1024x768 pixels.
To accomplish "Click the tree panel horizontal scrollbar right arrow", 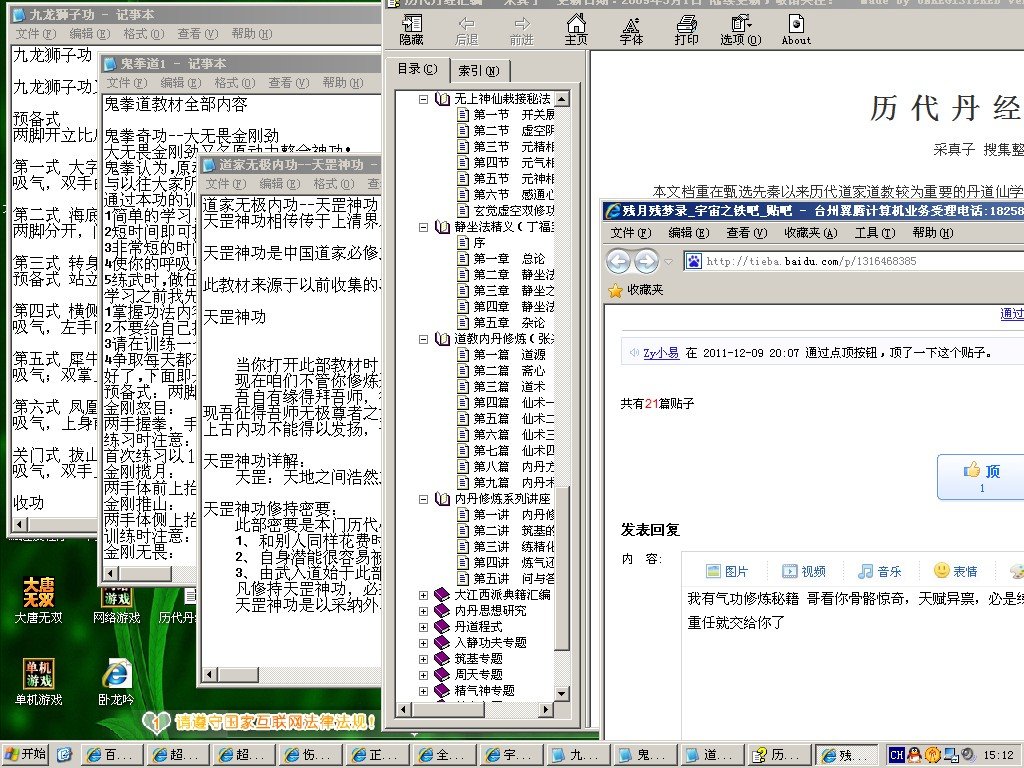I will 546,709.
